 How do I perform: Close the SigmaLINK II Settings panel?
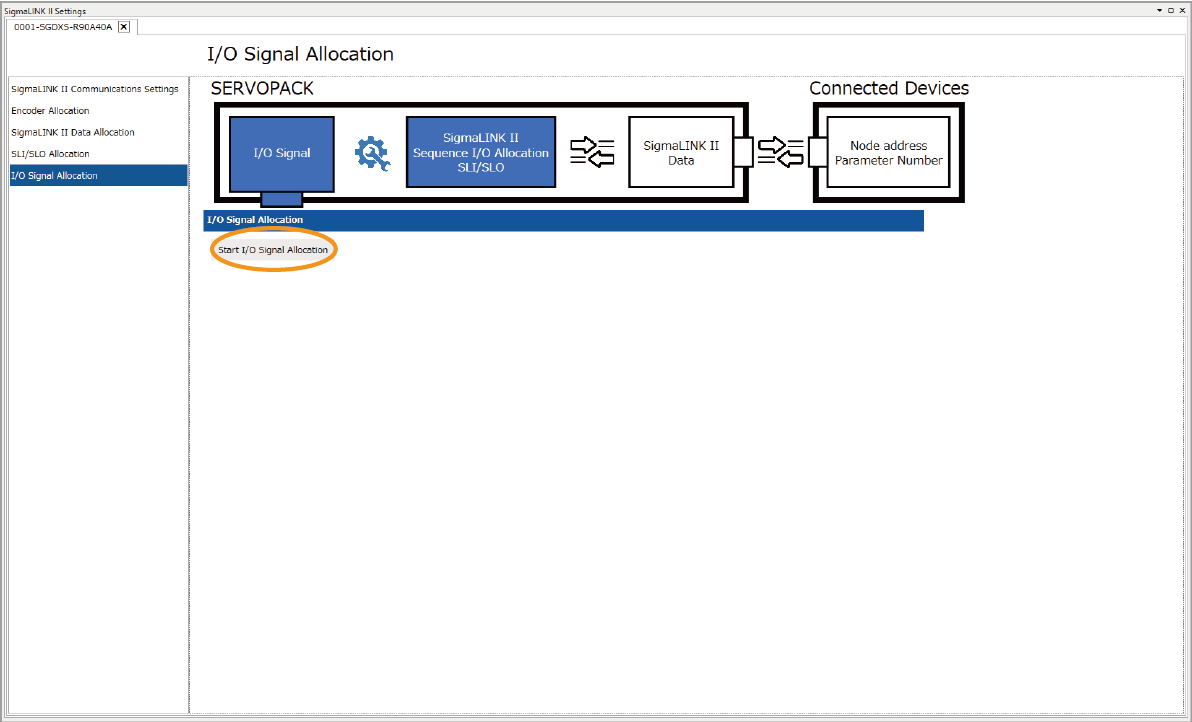point(1182,10)
